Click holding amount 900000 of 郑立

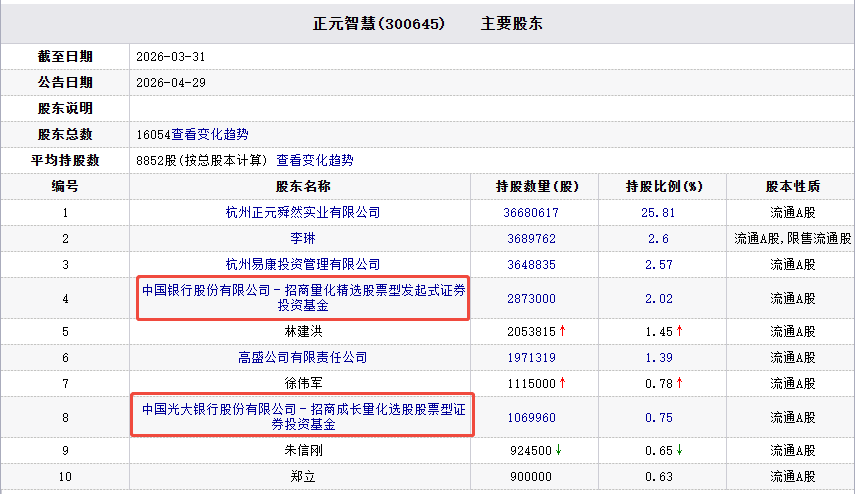pos(531,476)
